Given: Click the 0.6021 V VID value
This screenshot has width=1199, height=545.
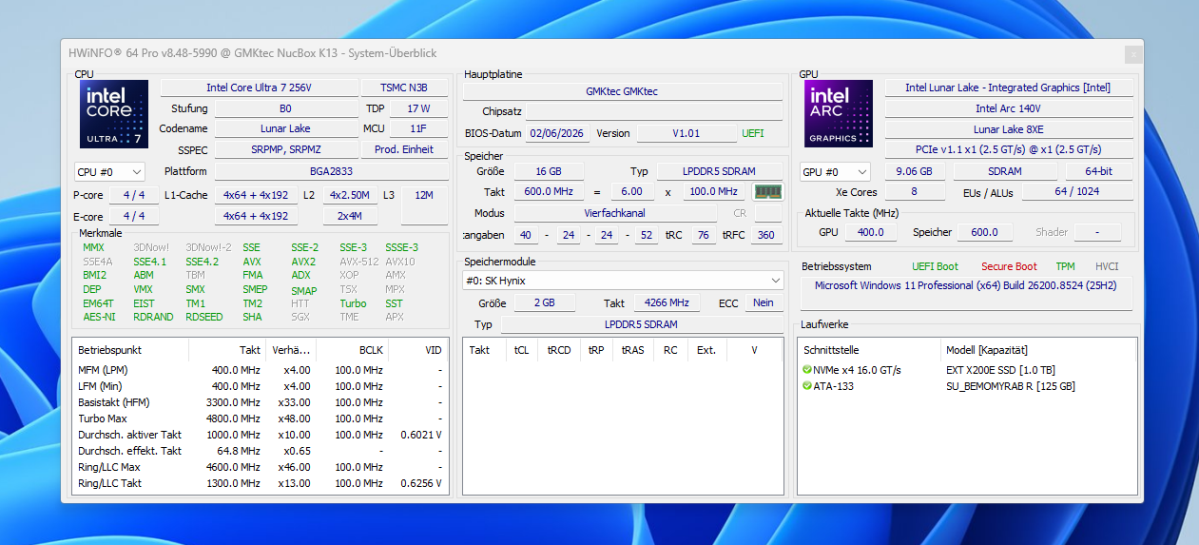Looking at the screenshot, I should pyautogui.click(x=421, y=435).
